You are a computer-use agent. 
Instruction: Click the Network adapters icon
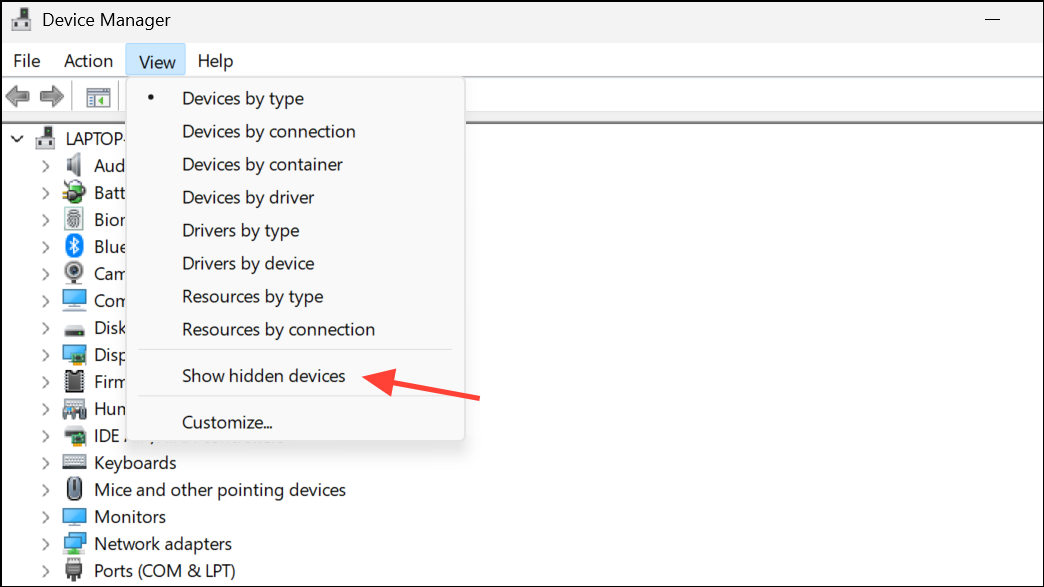click(74, 544)
